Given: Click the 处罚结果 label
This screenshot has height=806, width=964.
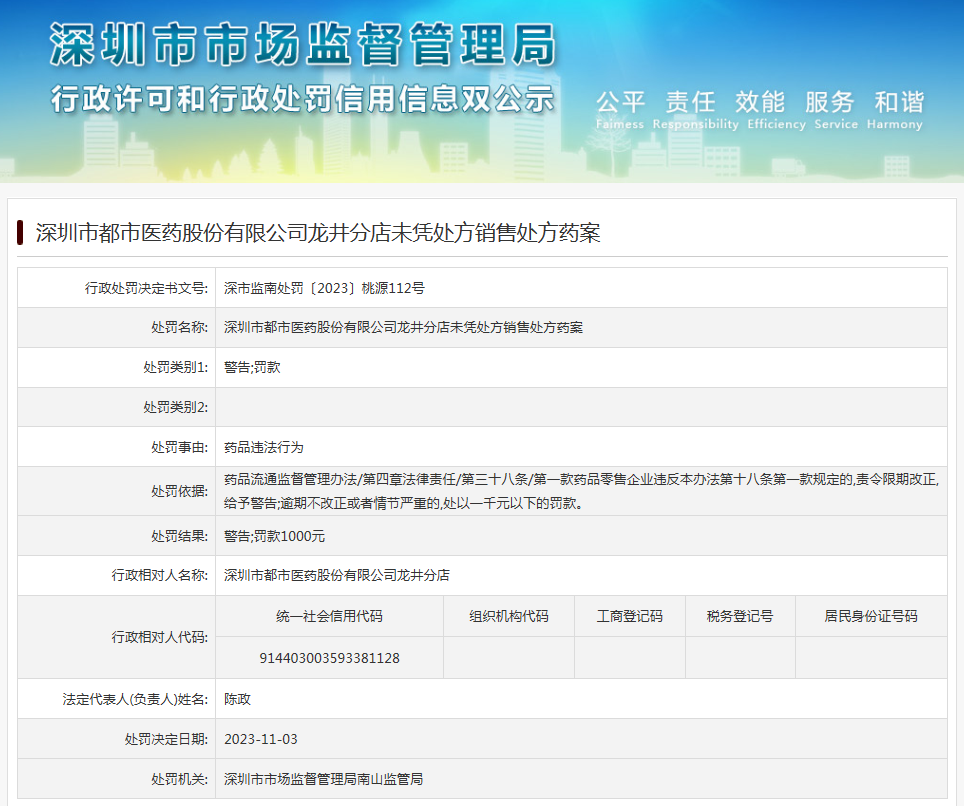Looking at the screenshot, I should [x=180, y=536].
